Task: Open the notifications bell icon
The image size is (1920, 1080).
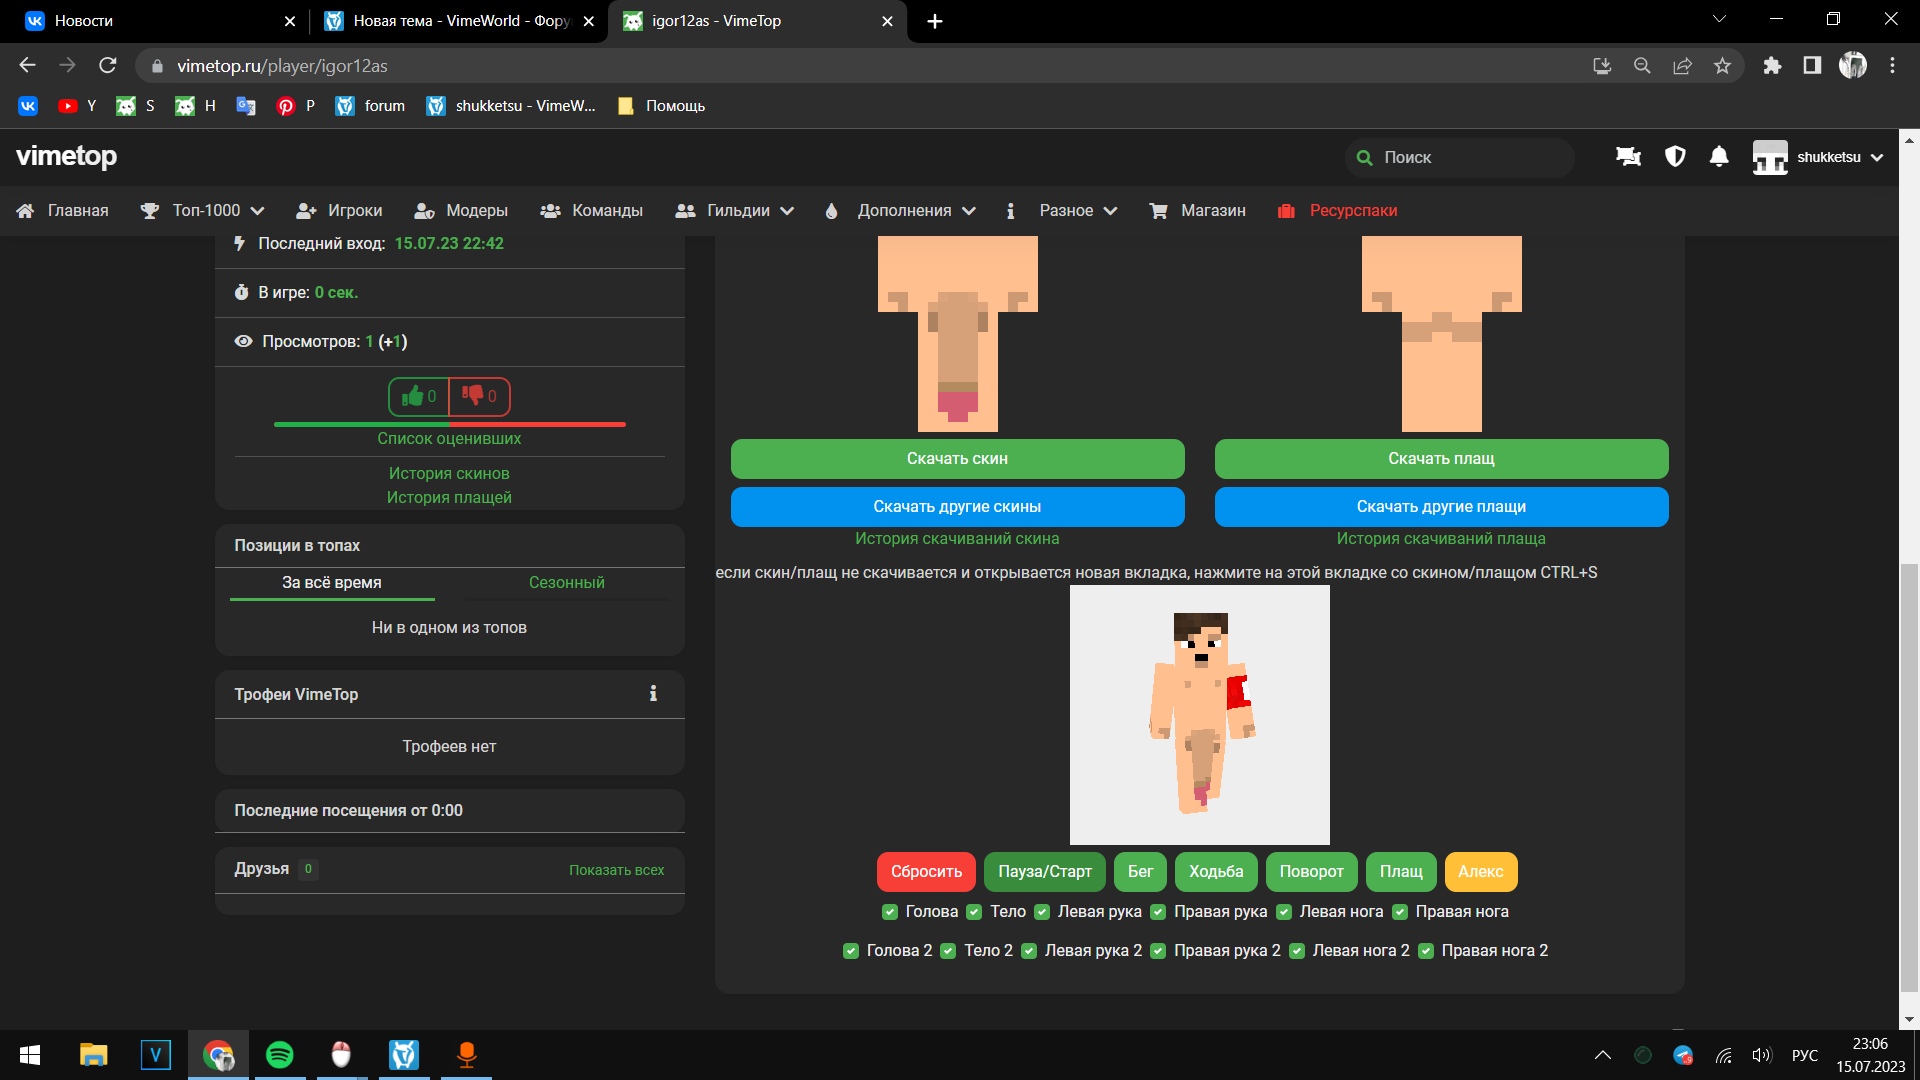Action: (1719, 157)
